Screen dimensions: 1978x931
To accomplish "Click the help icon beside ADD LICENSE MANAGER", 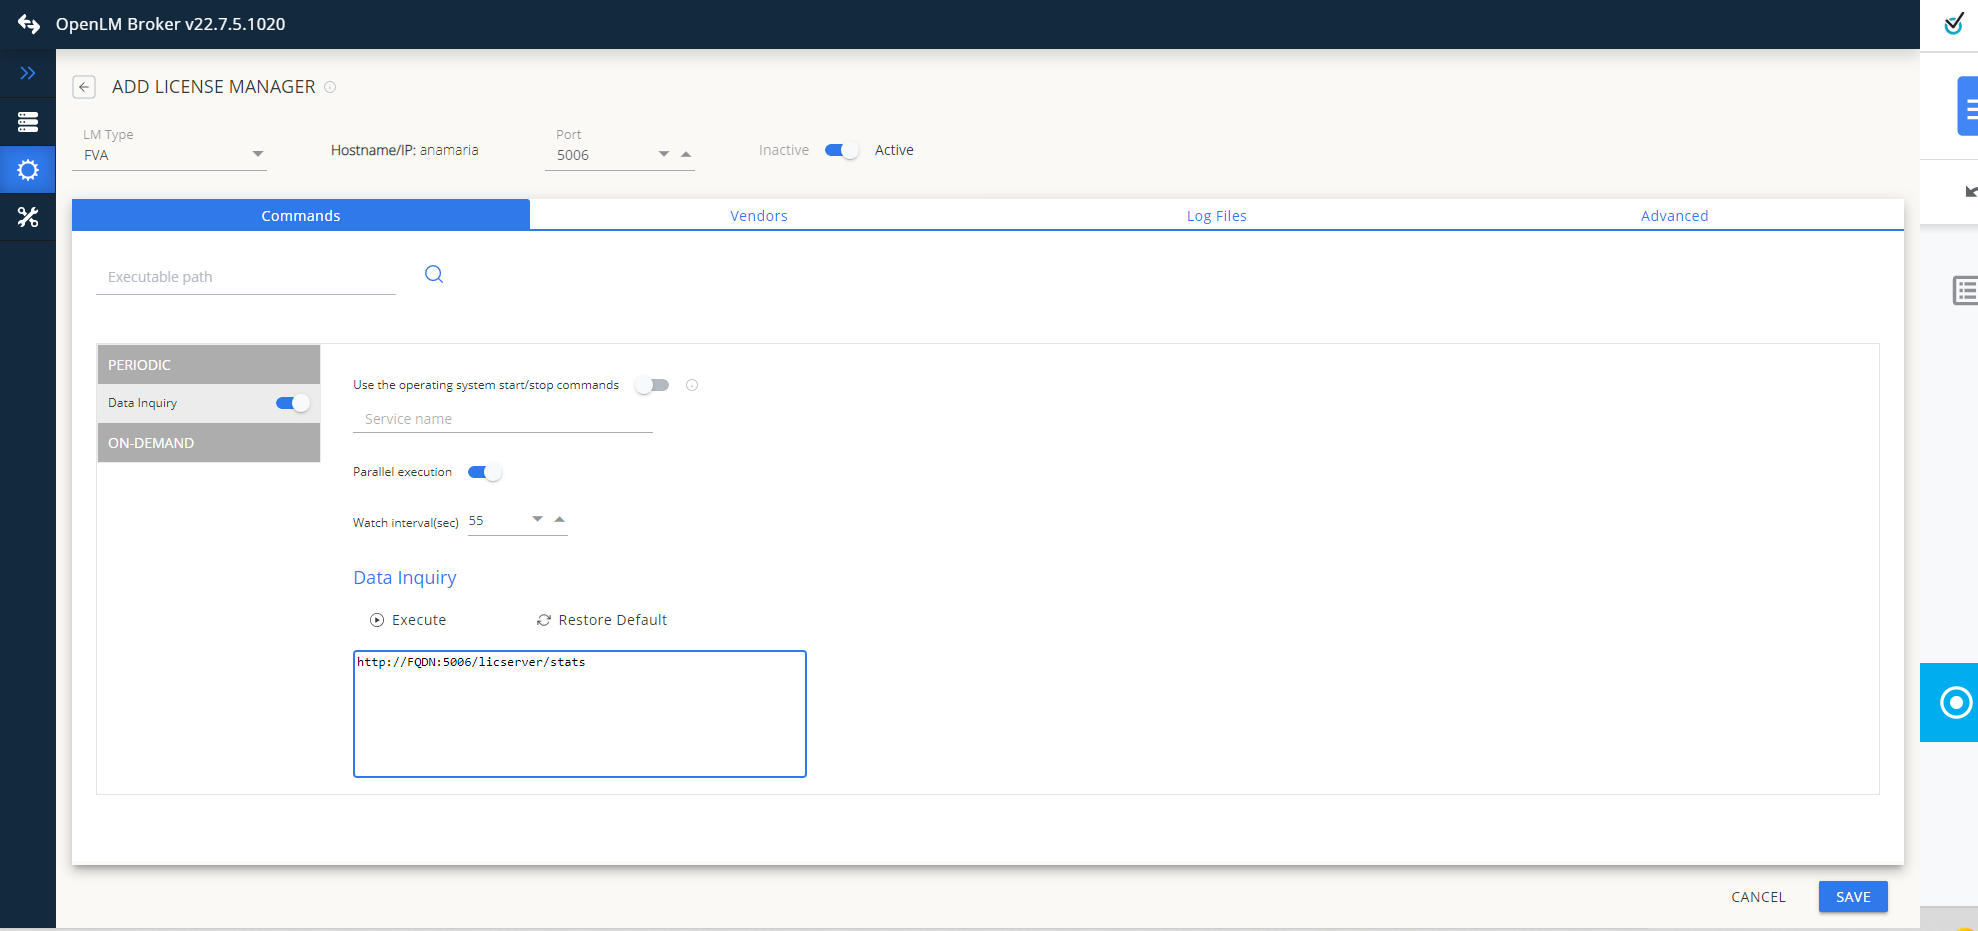I will coord(330,86).
